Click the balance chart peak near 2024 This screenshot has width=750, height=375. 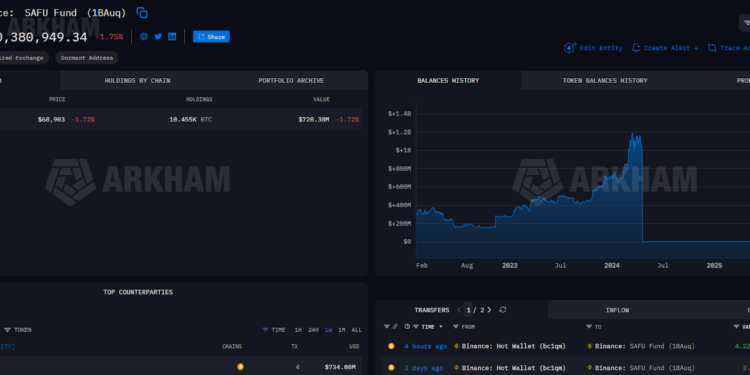pyautogui.click(x=632, y=134)
